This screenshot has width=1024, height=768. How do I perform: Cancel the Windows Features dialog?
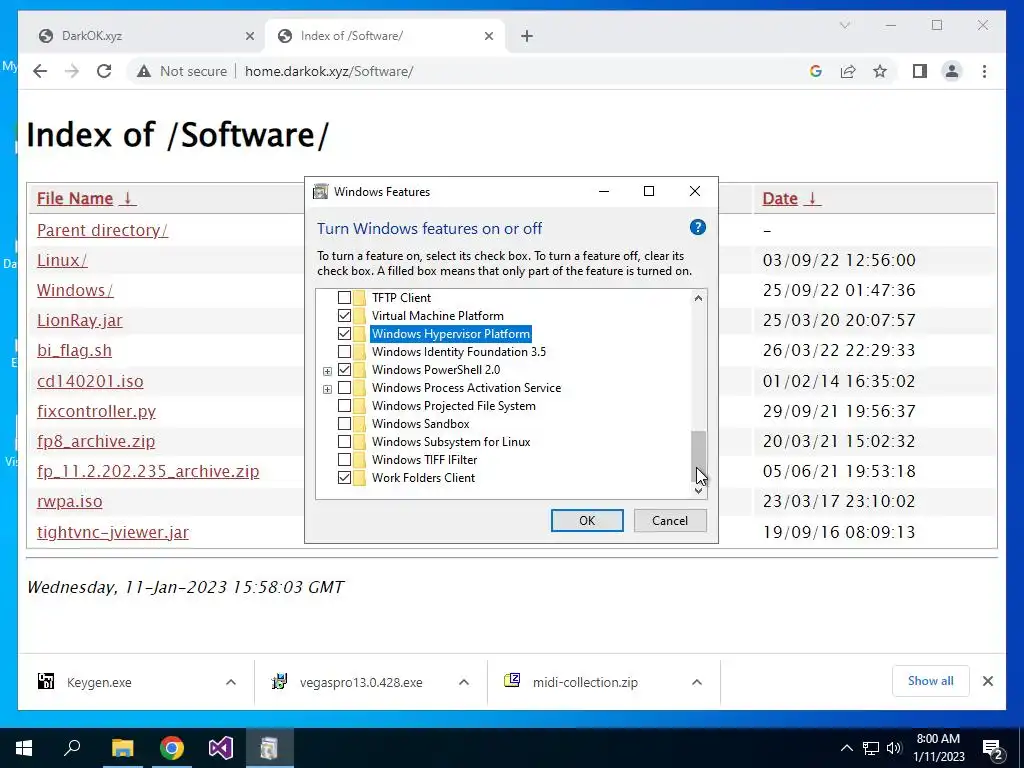(670, 520)
